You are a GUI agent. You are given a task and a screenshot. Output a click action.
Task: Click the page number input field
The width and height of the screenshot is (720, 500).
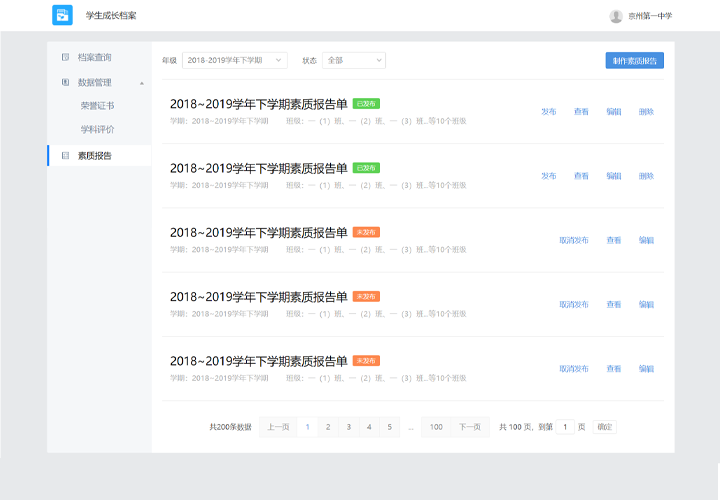[x=565, y=427]
